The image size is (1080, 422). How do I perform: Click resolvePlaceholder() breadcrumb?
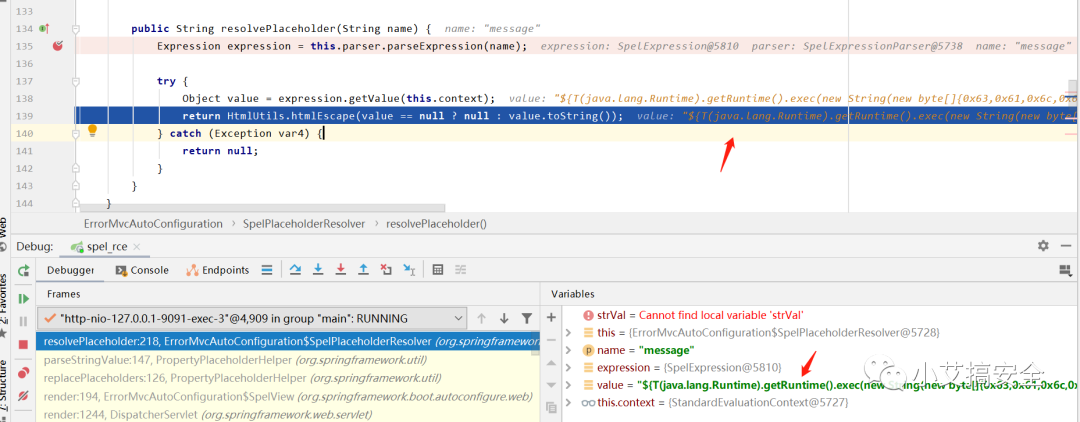pyautogui.click(x=436, y=224)
